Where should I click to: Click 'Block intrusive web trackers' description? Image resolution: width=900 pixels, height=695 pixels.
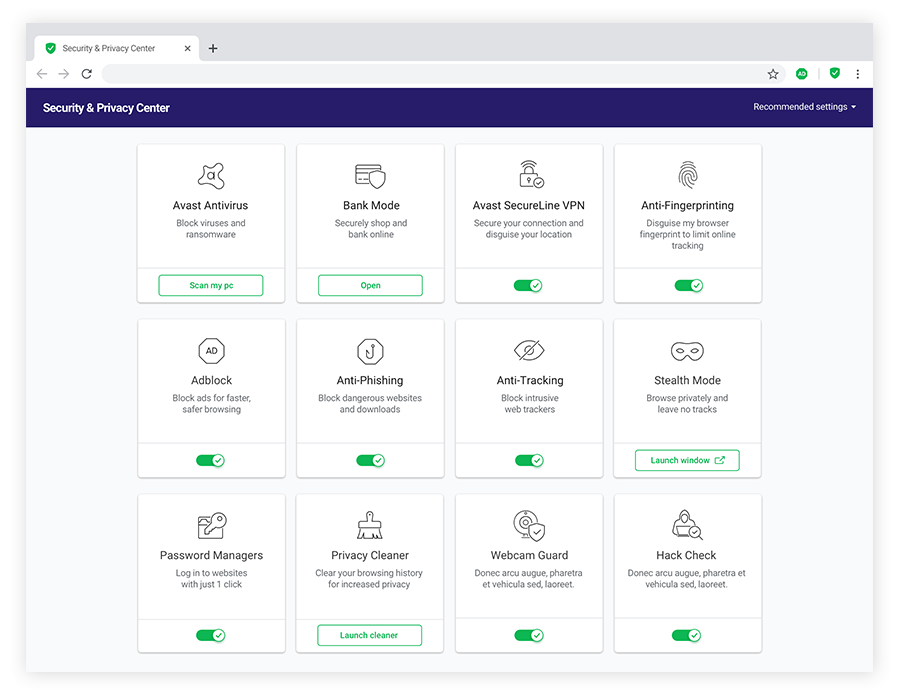pyautogui.click(x=530, y=403)
